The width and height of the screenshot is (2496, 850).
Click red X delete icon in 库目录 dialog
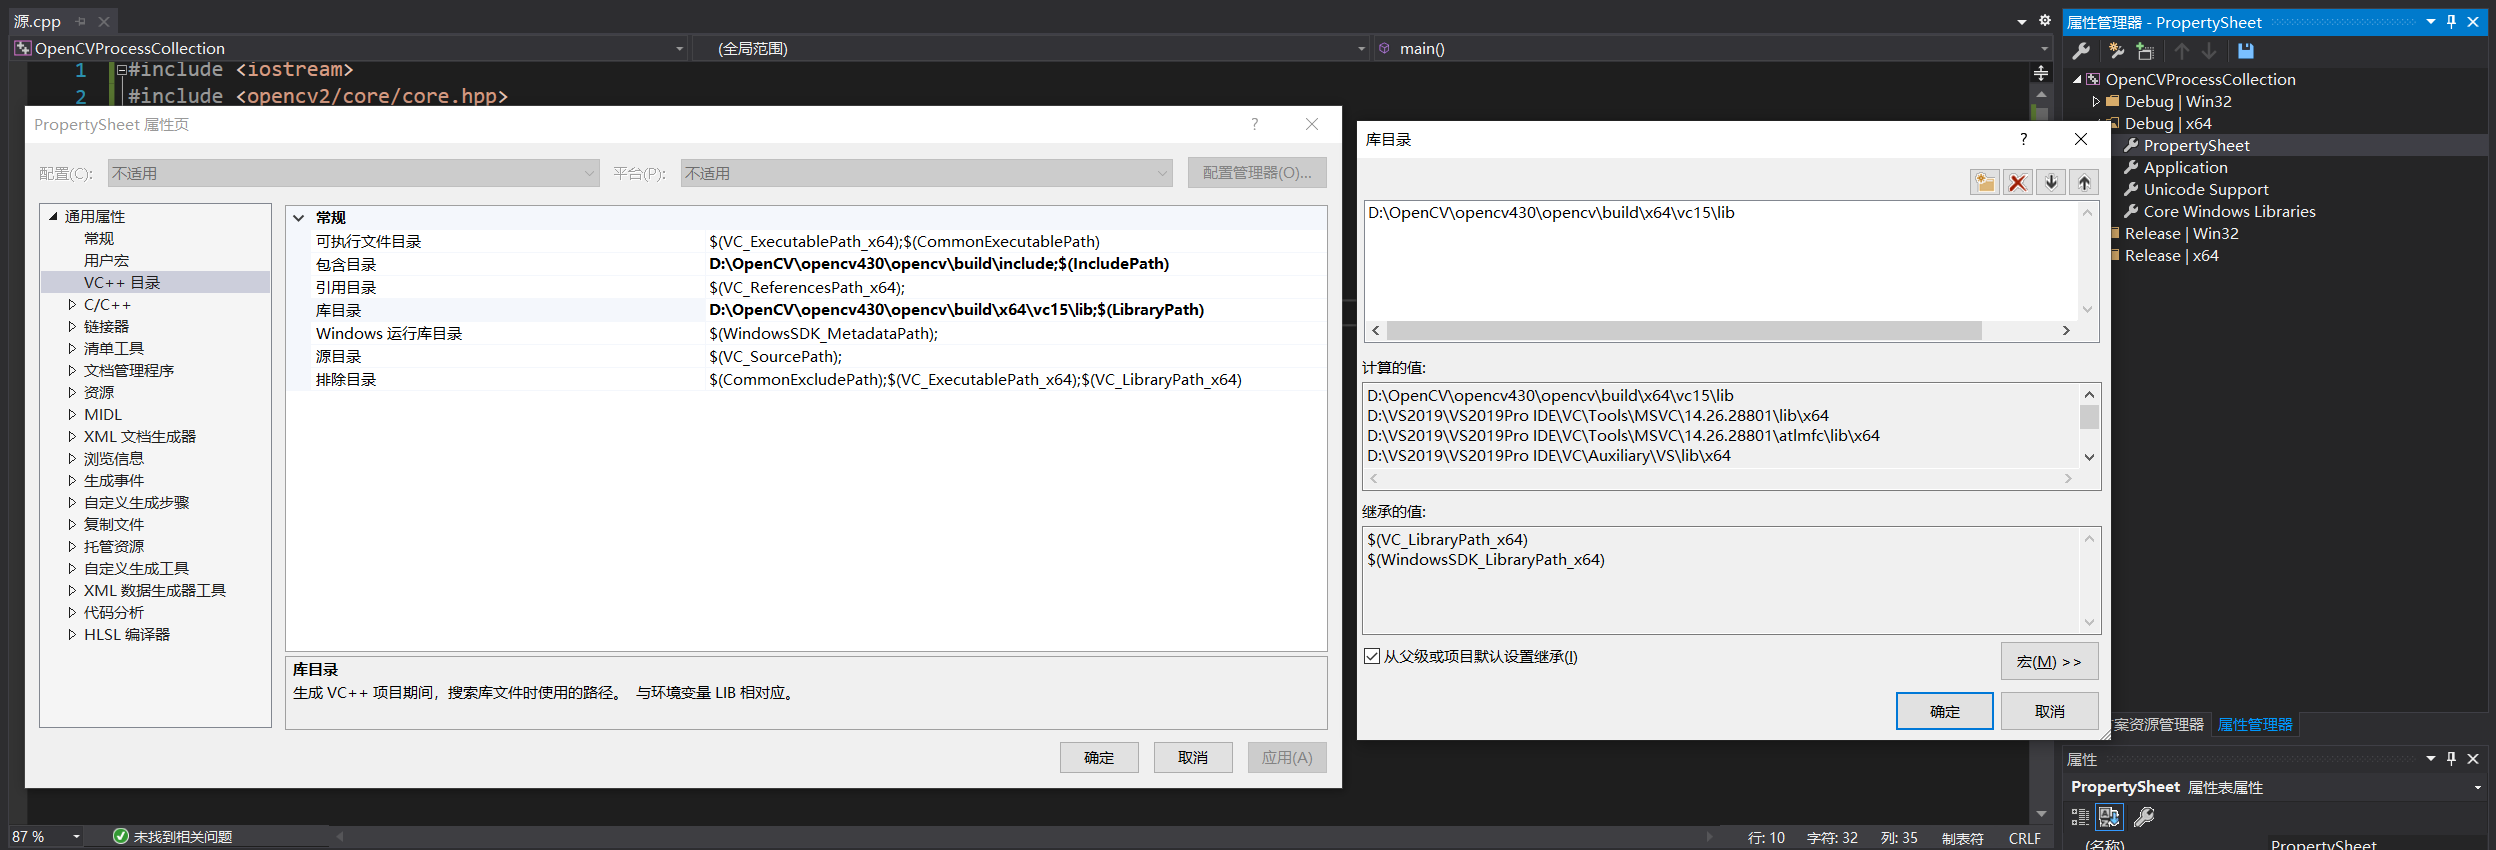(2018, 182)
